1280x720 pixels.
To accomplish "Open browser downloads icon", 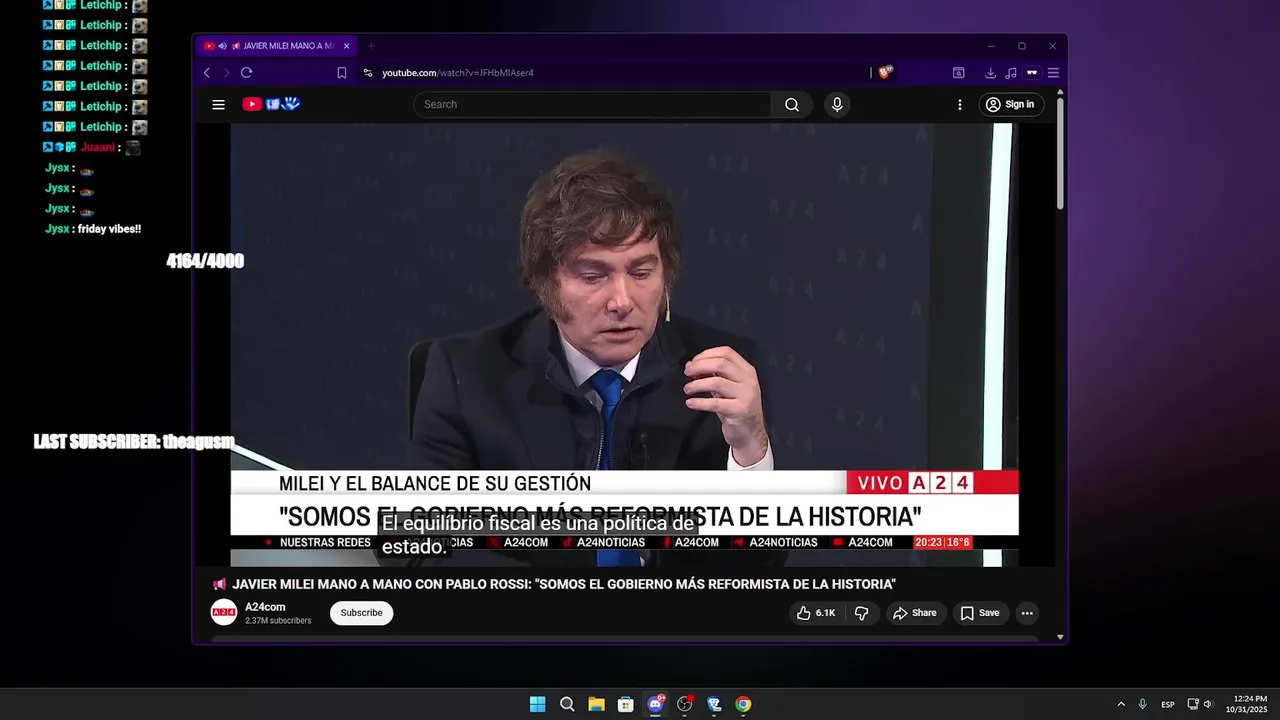I will [990, 72].
